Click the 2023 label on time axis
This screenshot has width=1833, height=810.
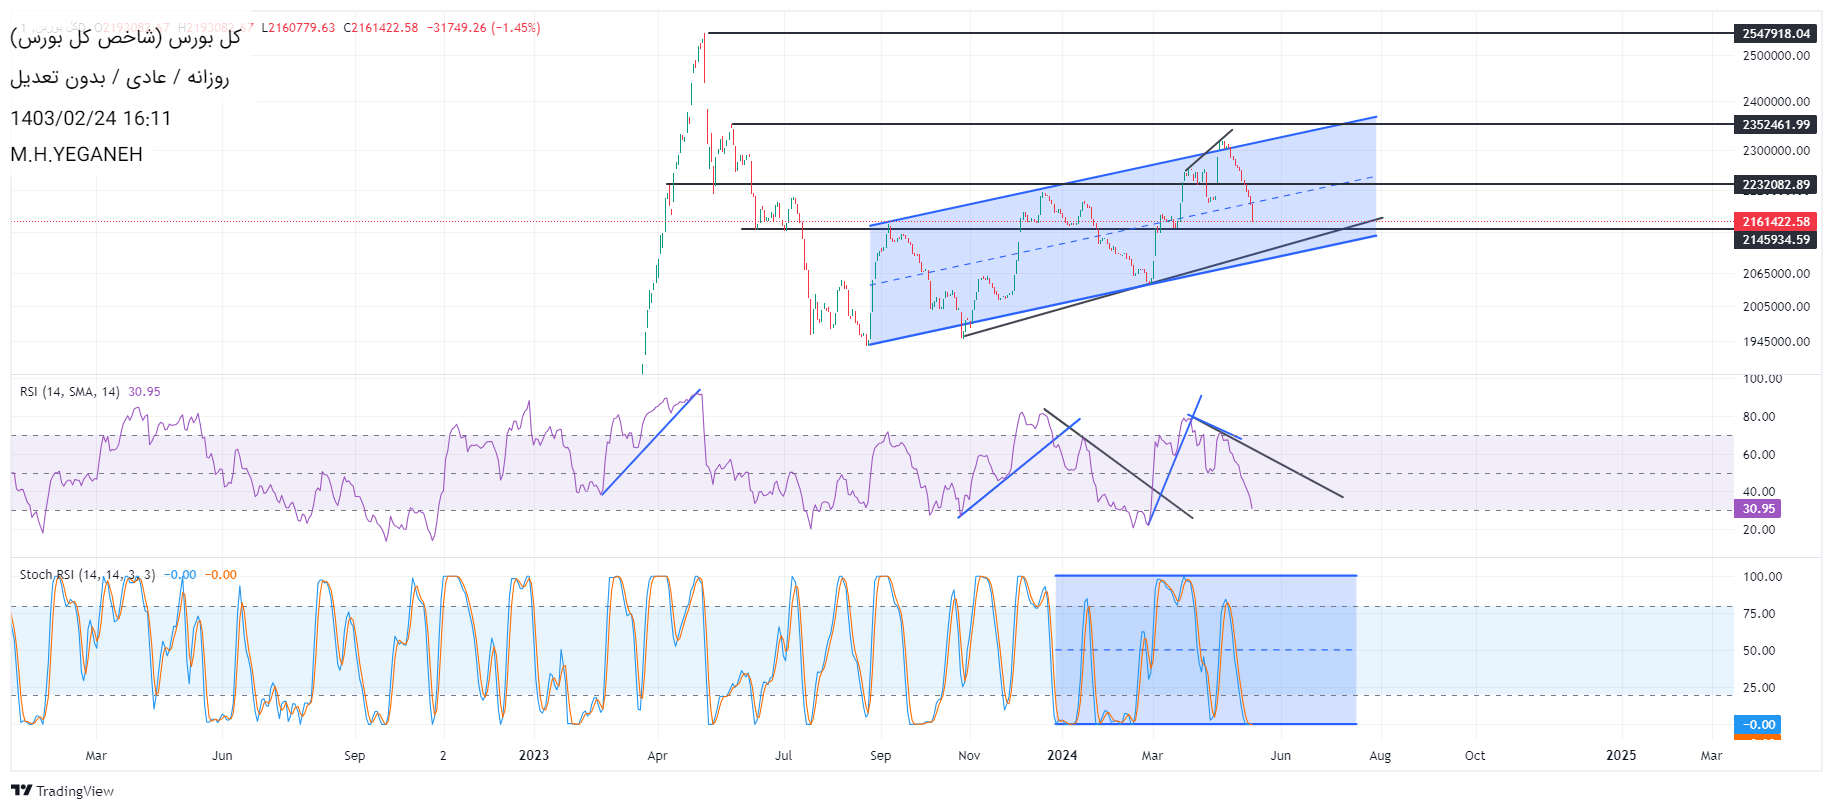click(x=534, y=755)
